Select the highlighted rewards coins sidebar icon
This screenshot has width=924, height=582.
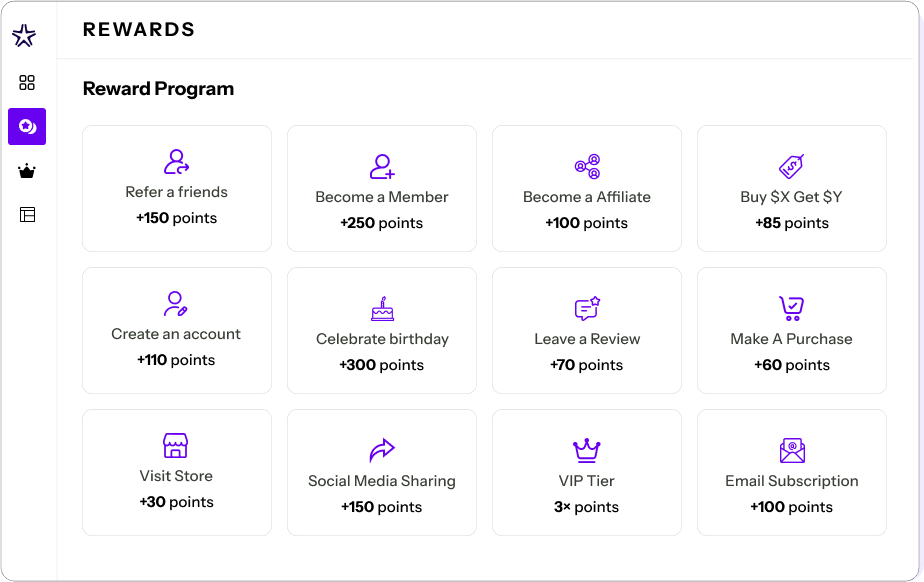click(x=27, y=127)
